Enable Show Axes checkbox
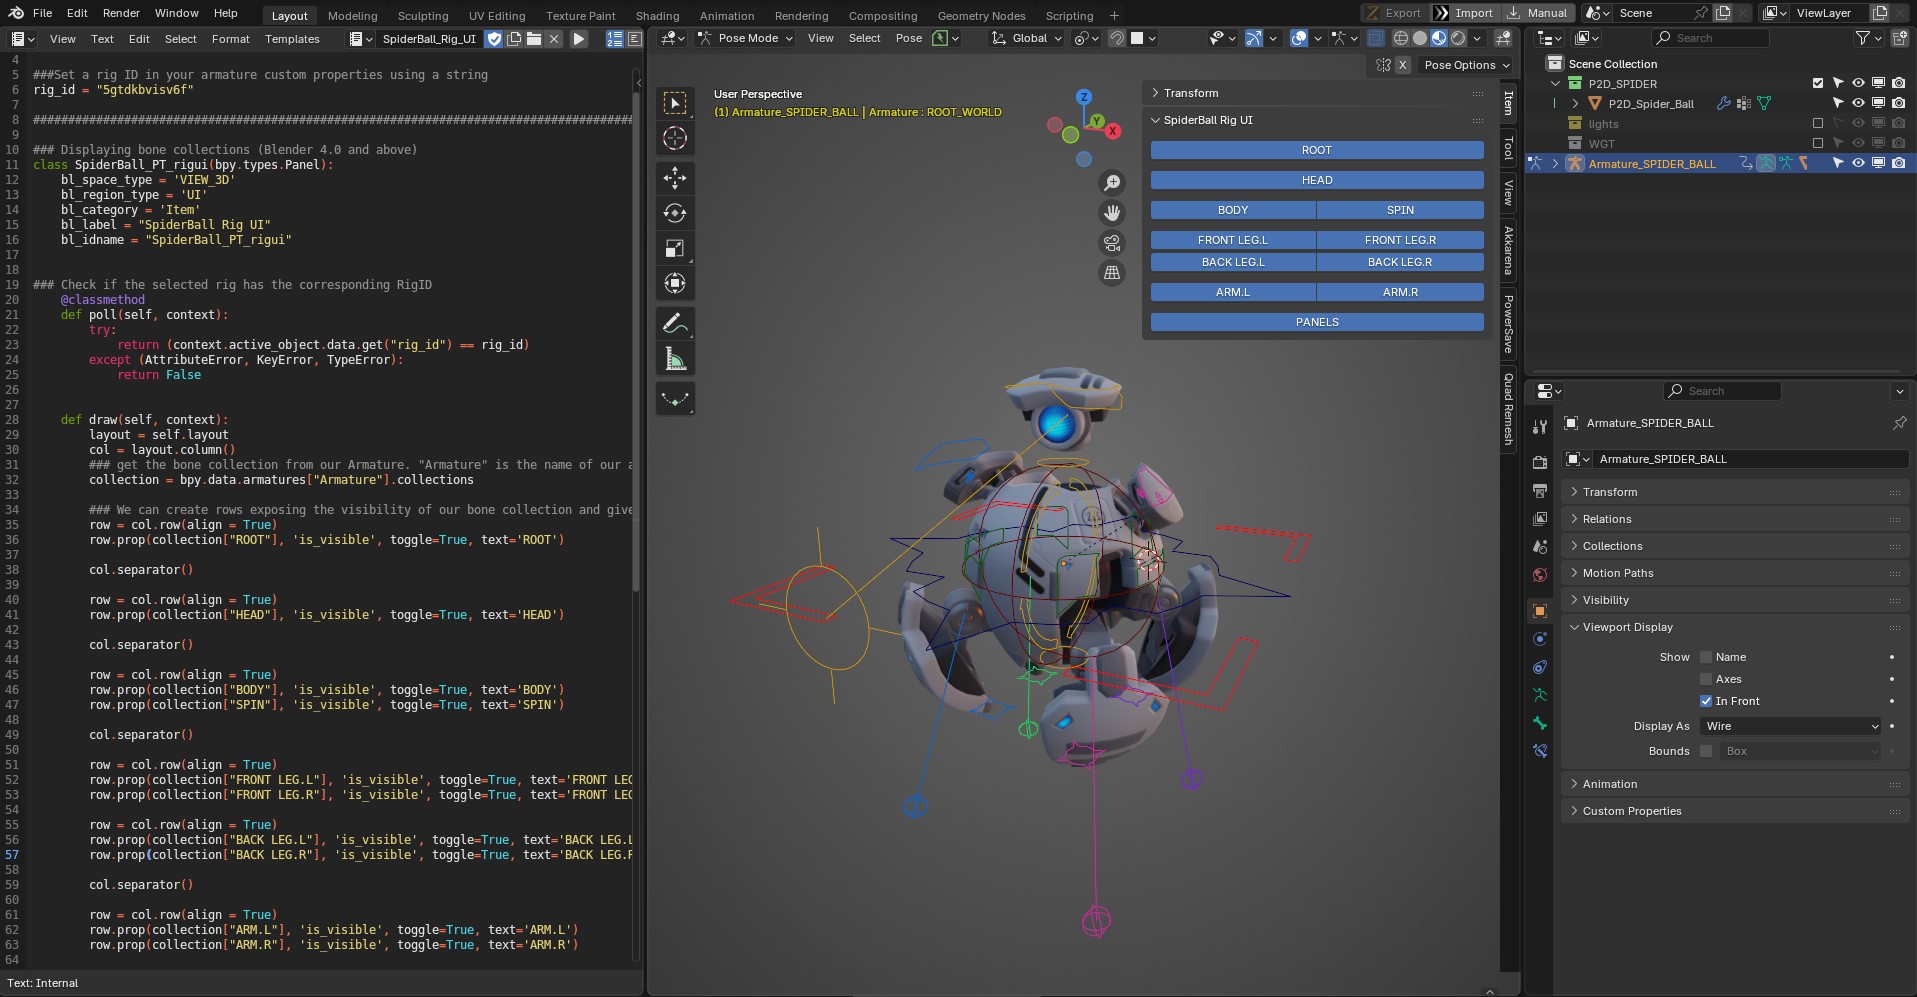Image resolution: width=1917 pixels, height=997 pixels. tap(1706, 679)
